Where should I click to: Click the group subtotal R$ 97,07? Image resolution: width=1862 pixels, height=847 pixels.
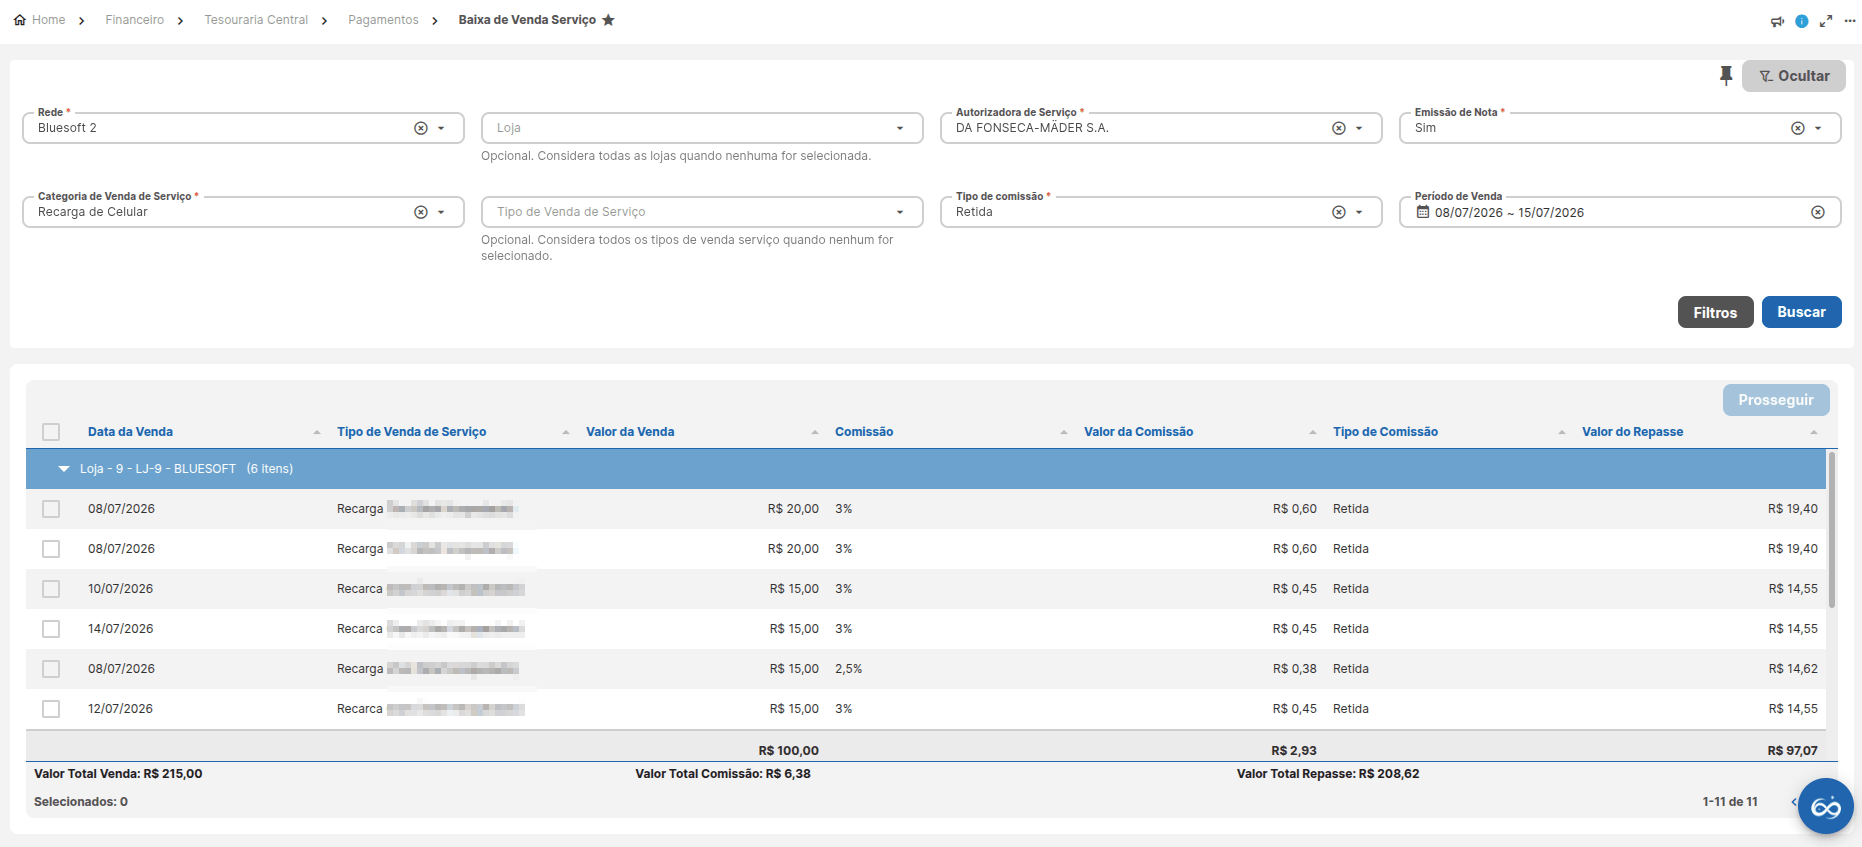[x=1793, y=751]
